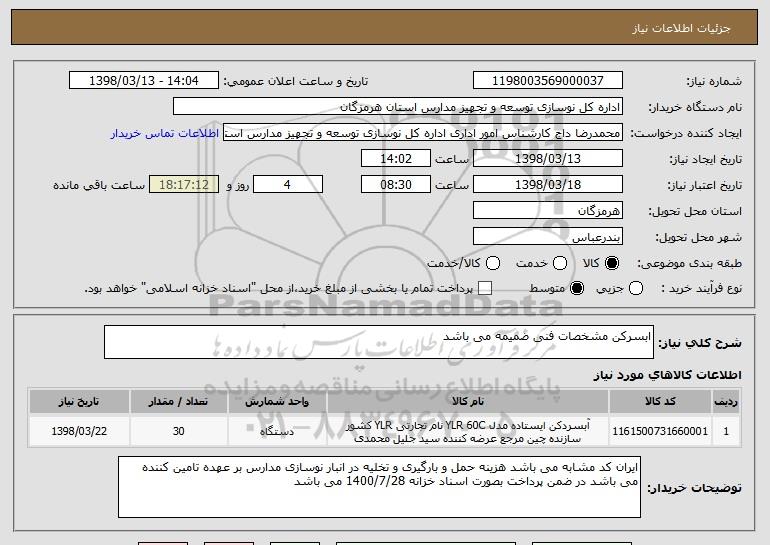Click the شرح کلی نیاز label
This screenshot has width=770, height=545.
tap(700, 343)
